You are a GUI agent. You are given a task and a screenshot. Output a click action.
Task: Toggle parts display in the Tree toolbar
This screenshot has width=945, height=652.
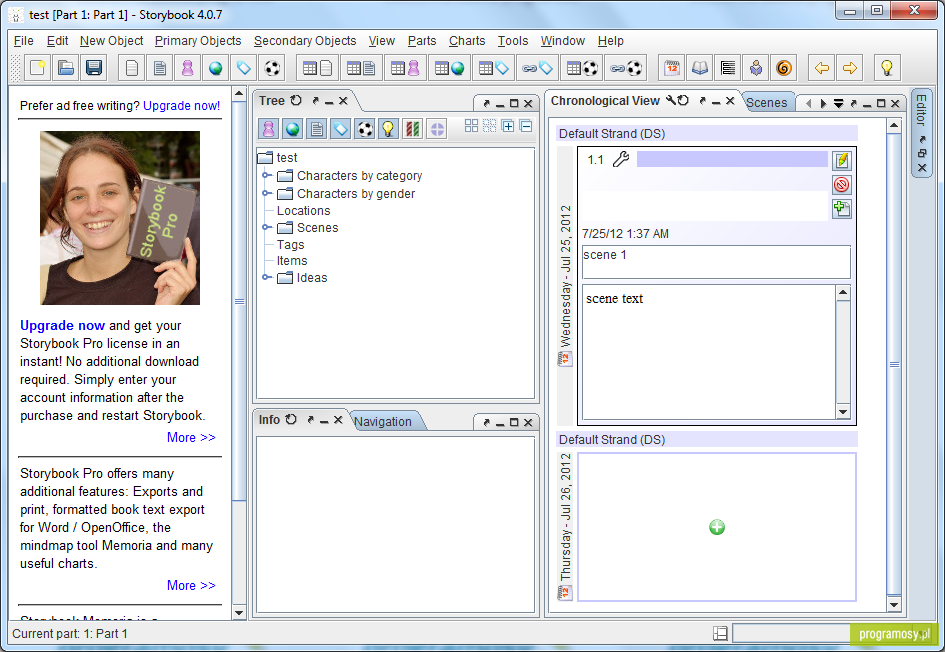pyautogui.click(x=436, y=128)
